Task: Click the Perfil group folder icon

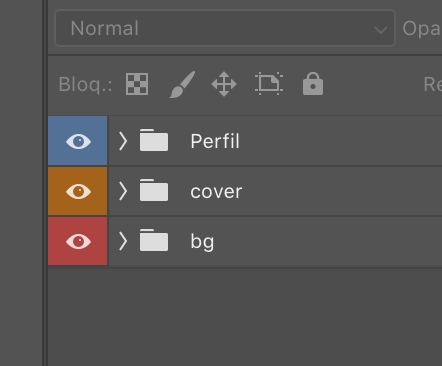Action: [x=154, y=140]
